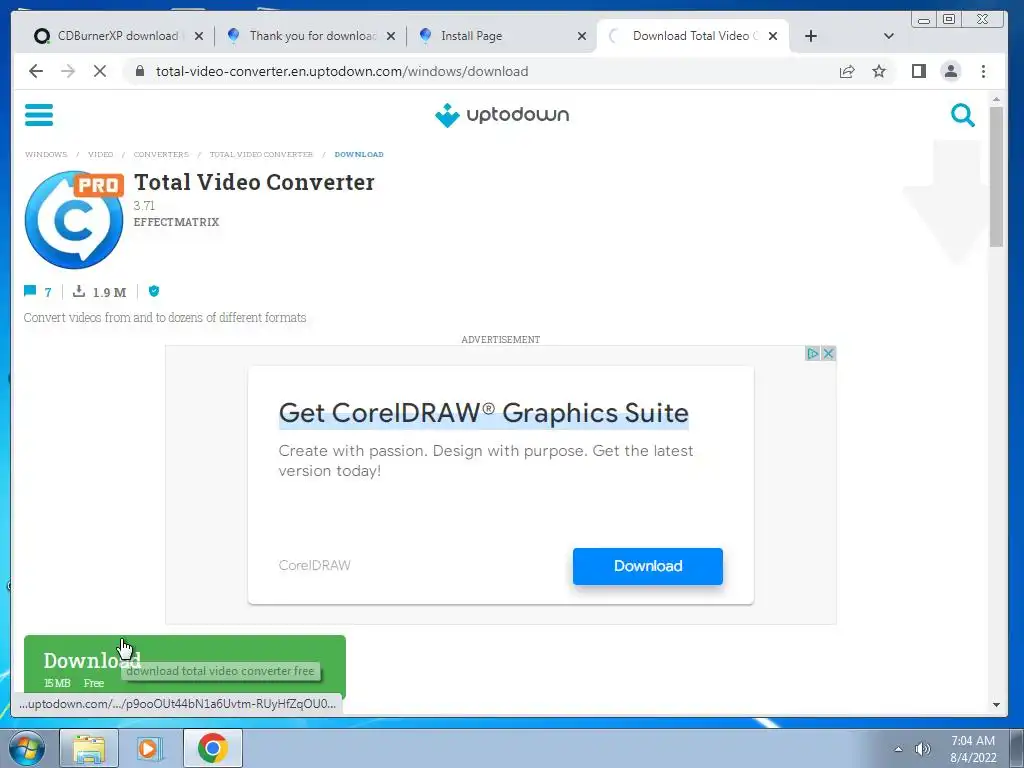Image resolution: width=1024 pixels, height=768 pixels.
Task: Click the comments speech bubble icon
Action: point(30,291)
